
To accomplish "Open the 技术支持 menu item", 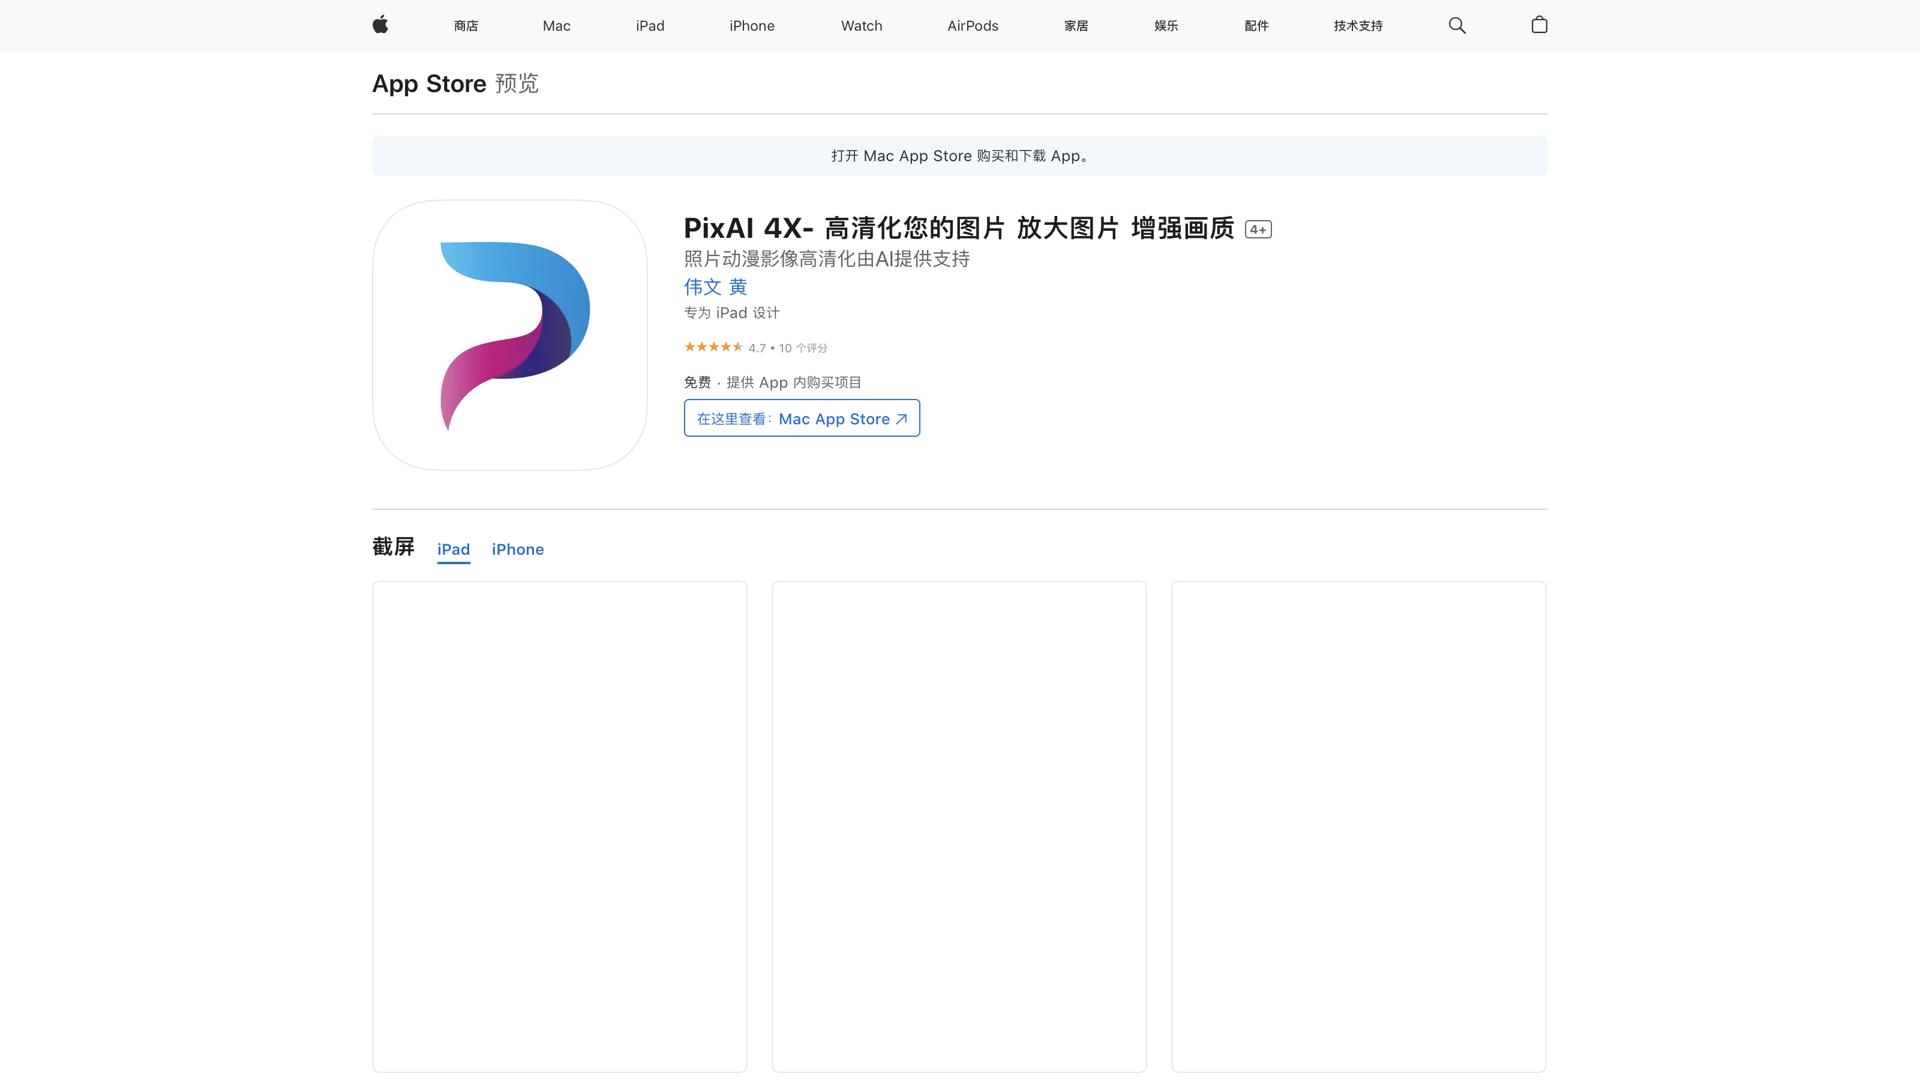I will [1356, 26].
